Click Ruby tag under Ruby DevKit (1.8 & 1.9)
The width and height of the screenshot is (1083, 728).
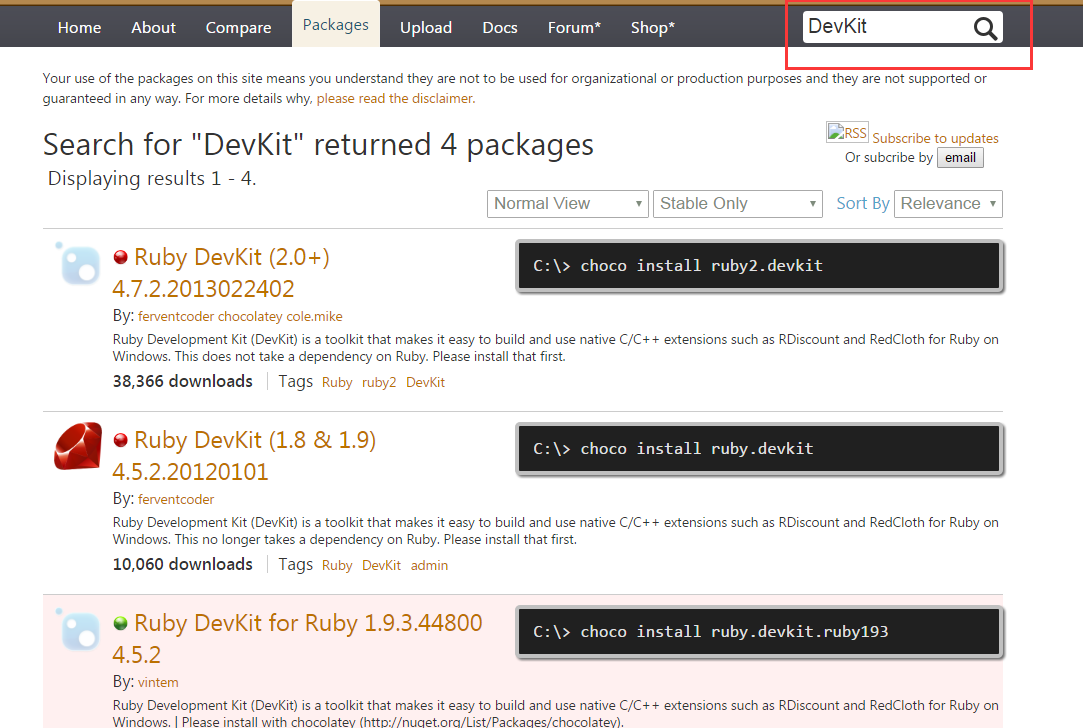[337, 566]
